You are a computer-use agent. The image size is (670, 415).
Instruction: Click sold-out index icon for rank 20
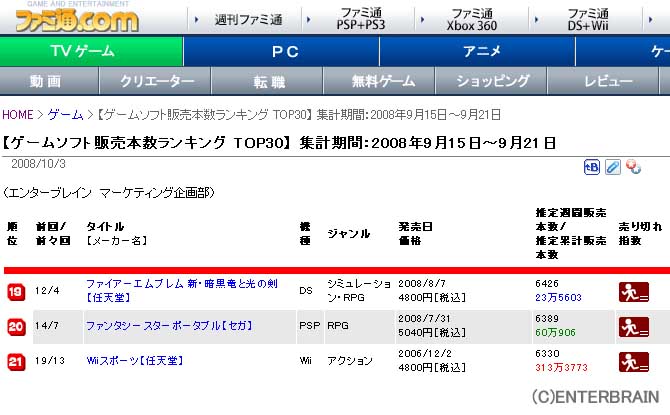point(634,327)
